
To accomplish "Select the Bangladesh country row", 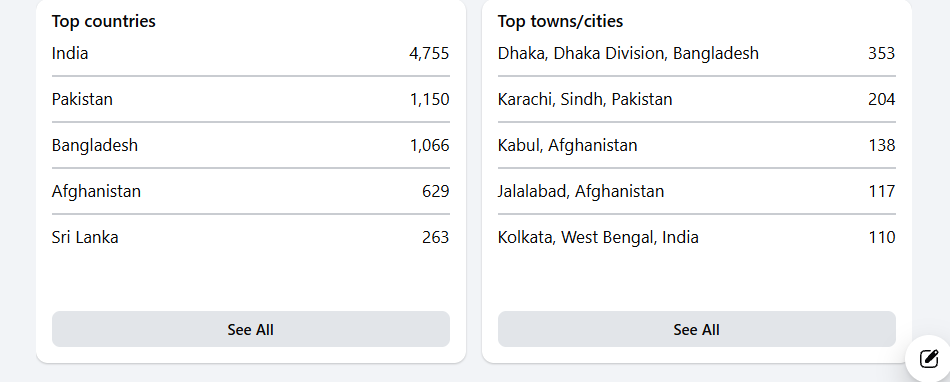I will tap(251, 145).
